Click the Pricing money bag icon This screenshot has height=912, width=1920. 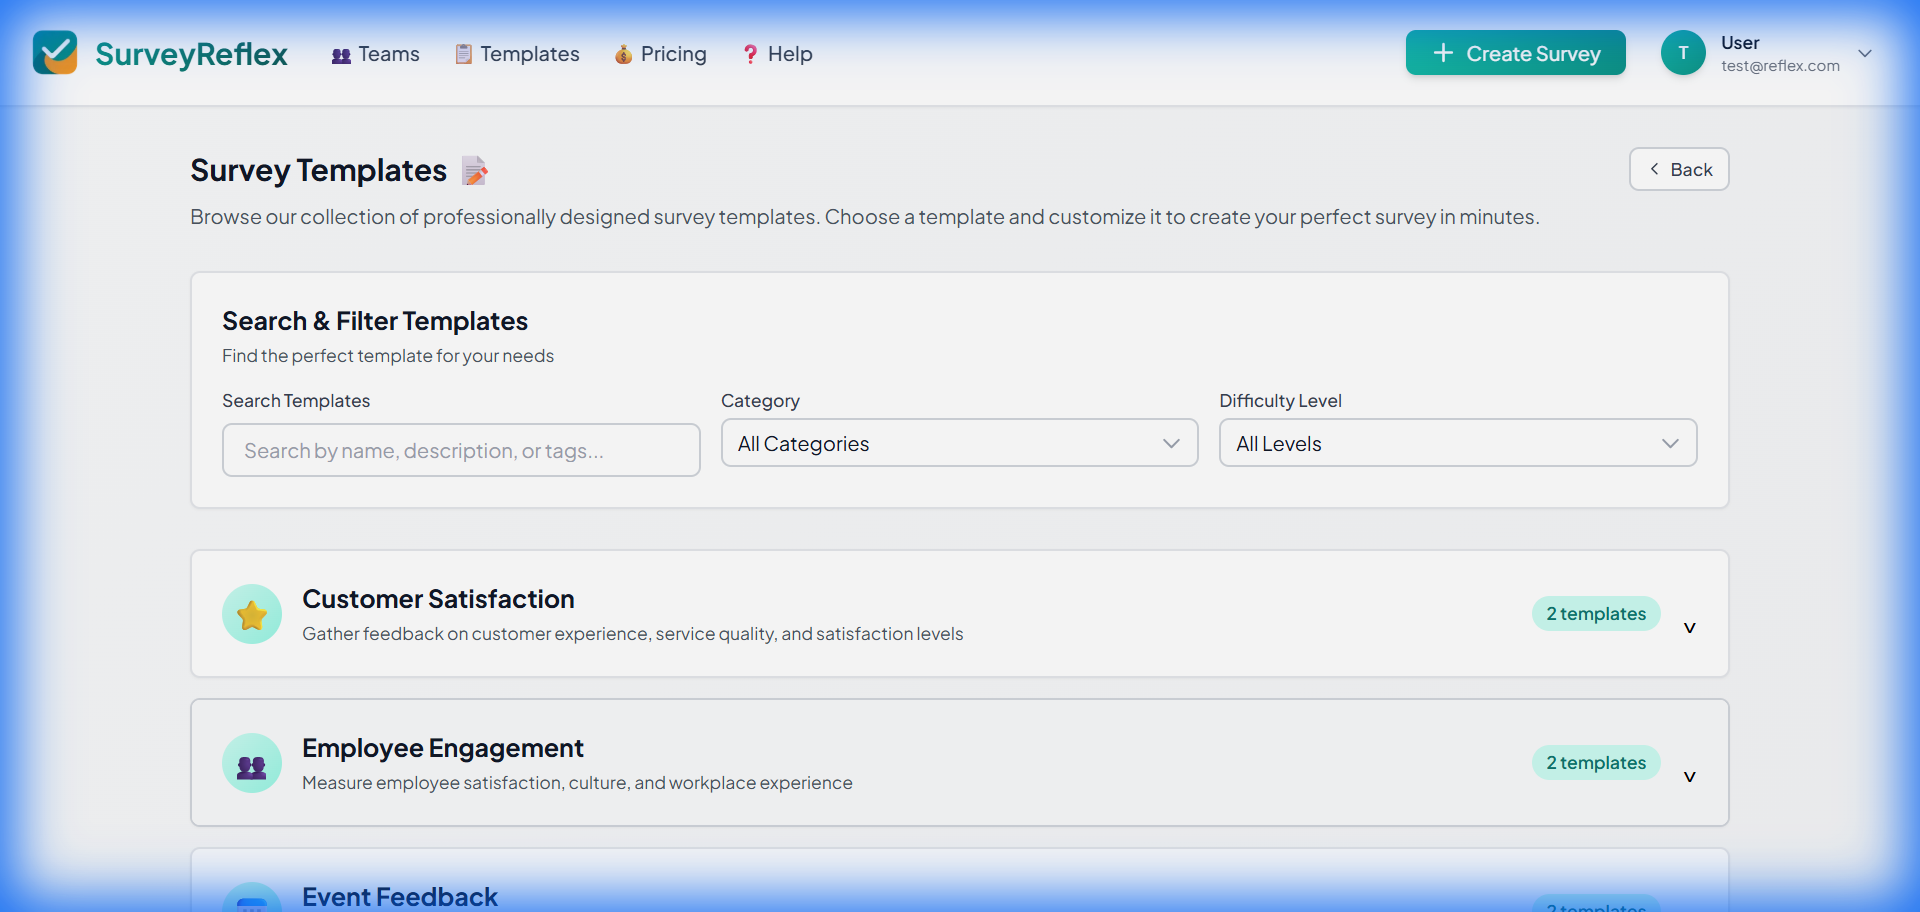coord(623,55)
